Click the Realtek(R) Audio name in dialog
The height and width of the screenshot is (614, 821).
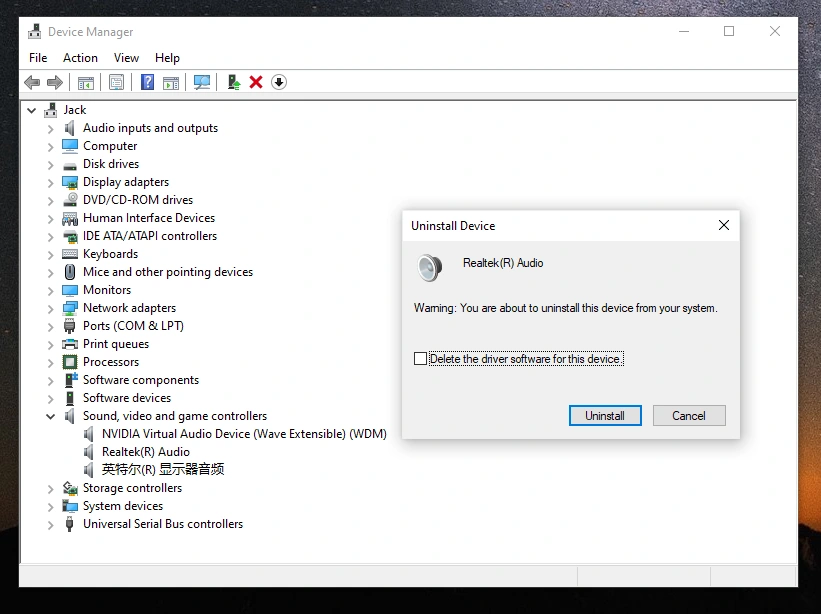[503, 263]
